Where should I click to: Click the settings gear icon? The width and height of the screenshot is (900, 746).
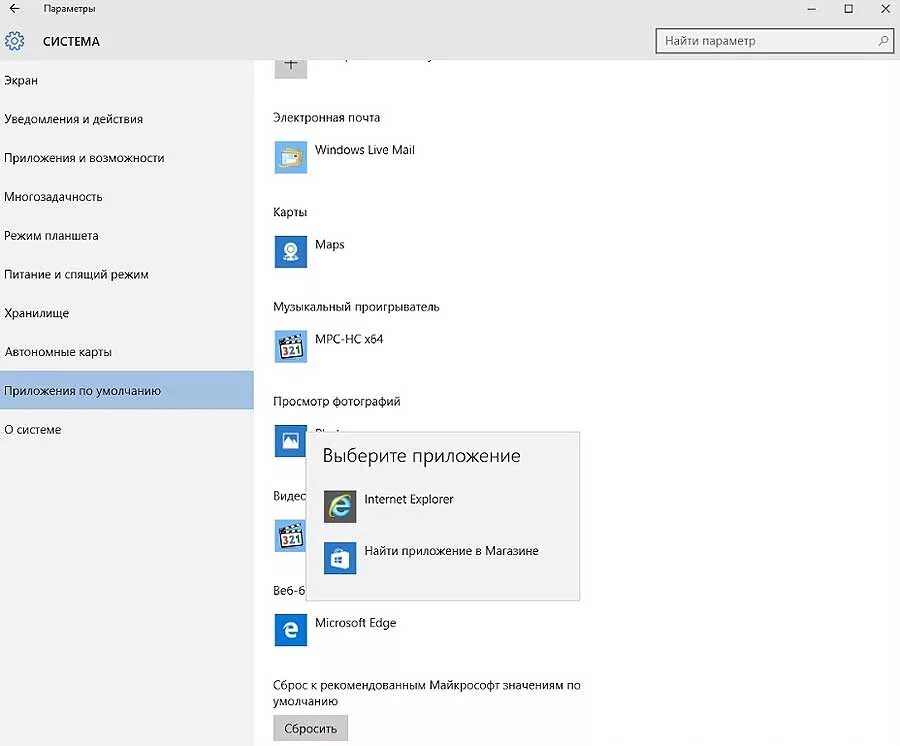pos(14,41)
